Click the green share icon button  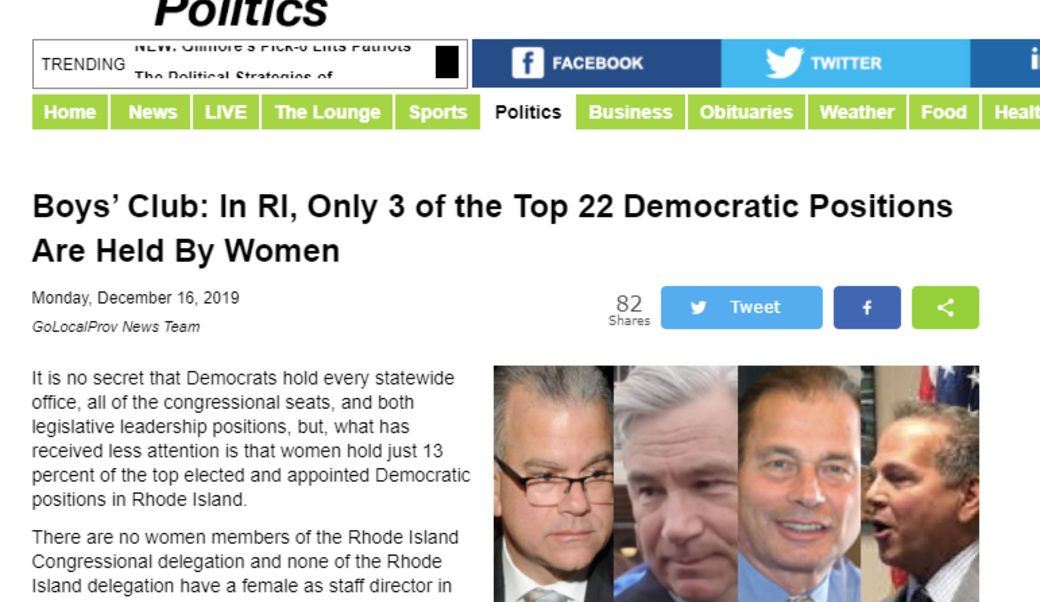click(945, 308)
